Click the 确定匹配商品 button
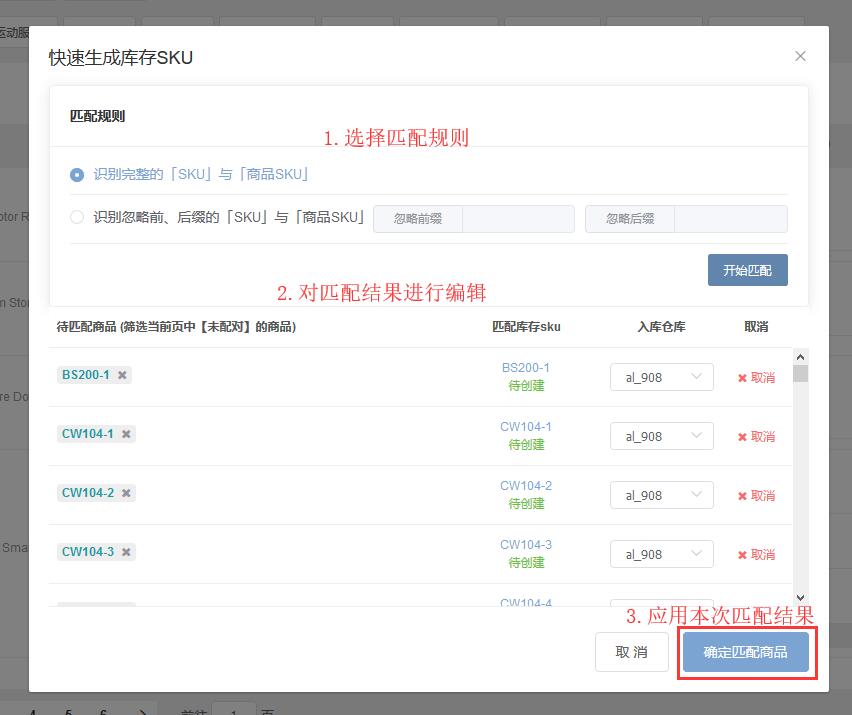This screenshot has height=715, width=852. pyautogui.click(x=746, y=652)
